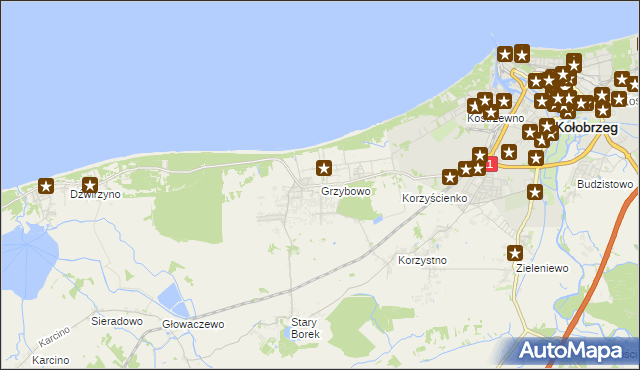Viewport: 640px width, 370px height.
Task: Click the Korzystno label
Action: point(422,260)
